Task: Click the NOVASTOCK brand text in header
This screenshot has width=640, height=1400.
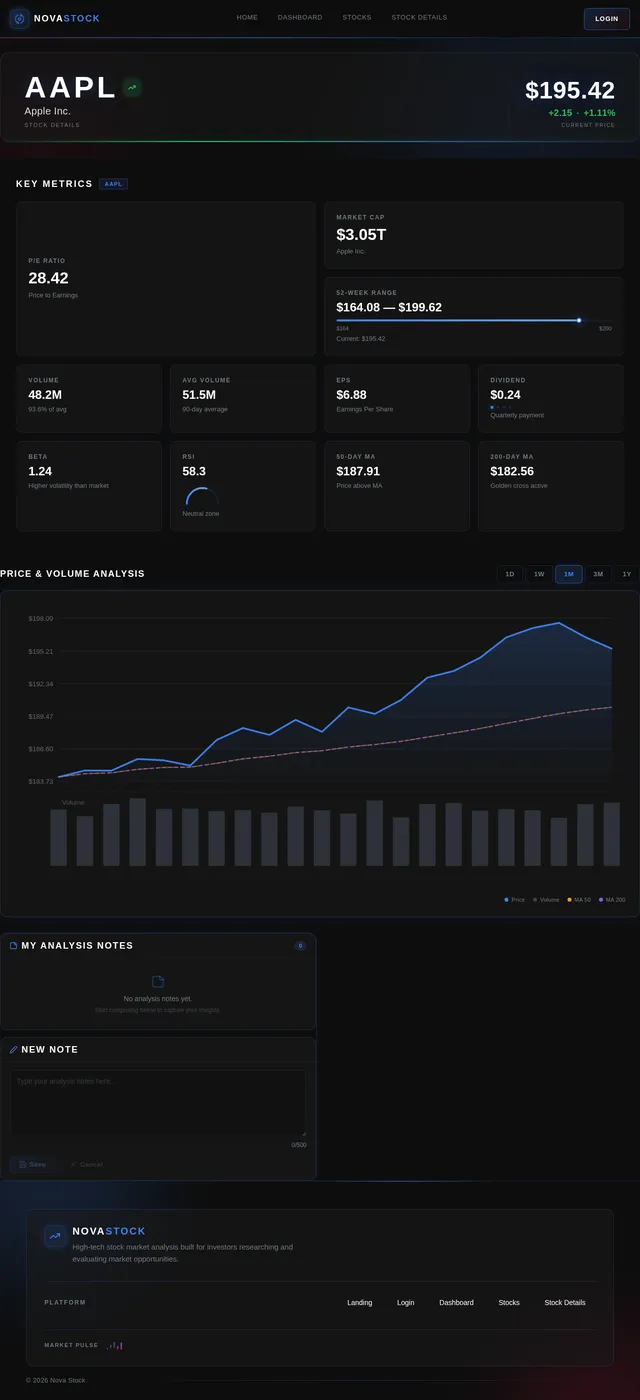Action: (67, 19)
